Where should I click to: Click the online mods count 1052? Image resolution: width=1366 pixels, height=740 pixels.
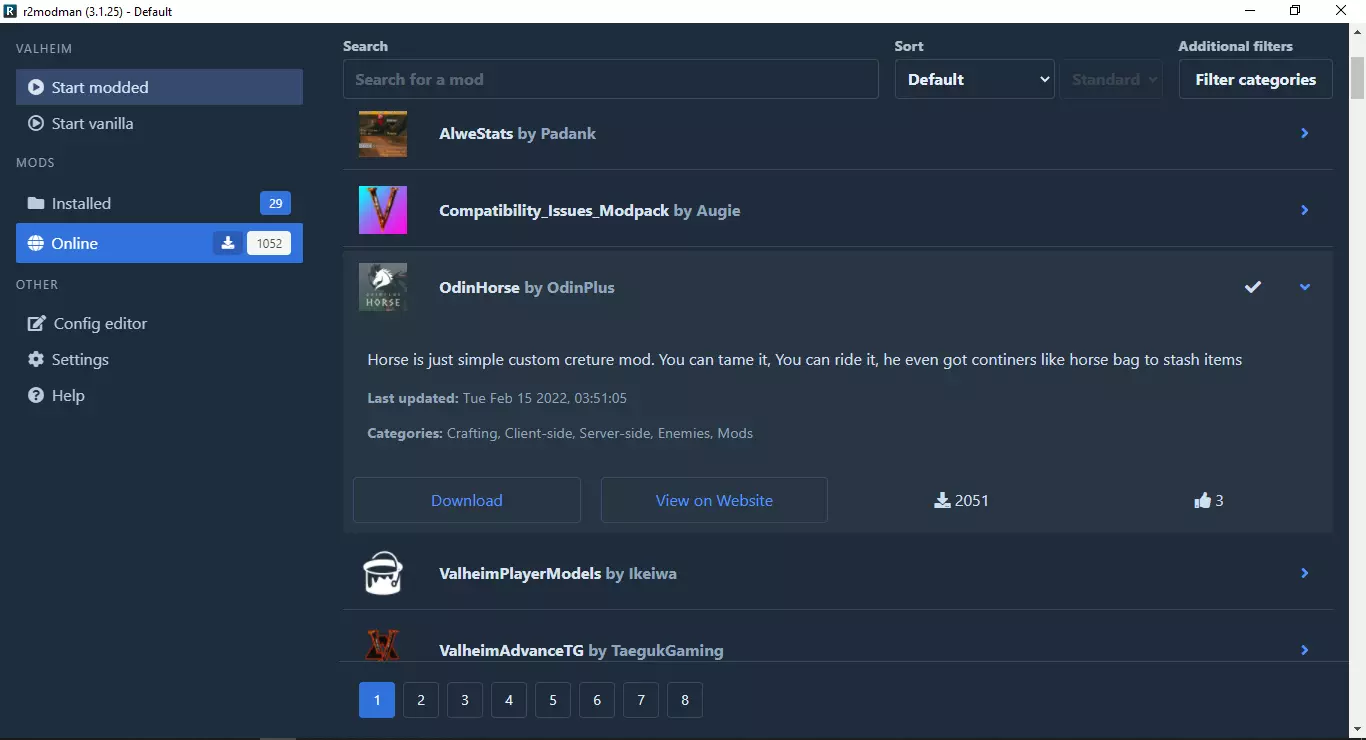click(x=269, y=243)
